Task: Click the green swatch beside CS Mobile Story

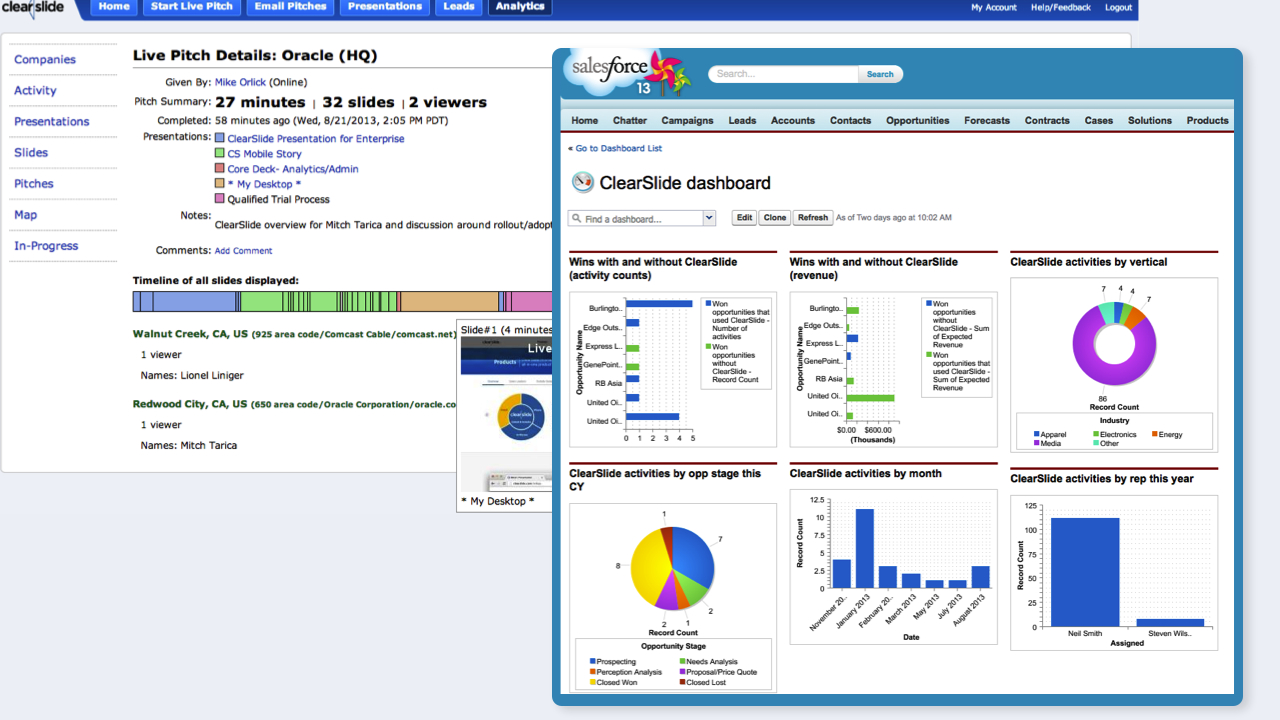Action: point(220,154)
